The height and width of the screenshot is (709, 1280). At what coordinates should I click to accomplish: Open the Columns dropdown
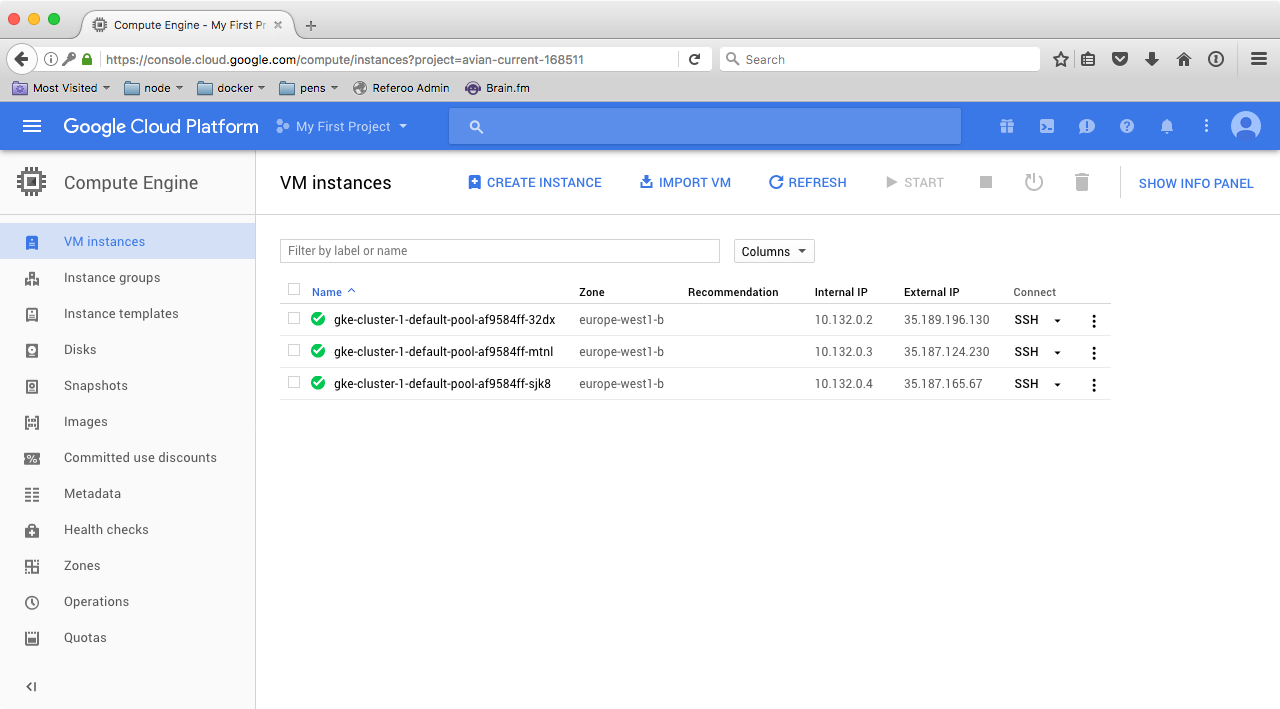click(x=774, y=251)
